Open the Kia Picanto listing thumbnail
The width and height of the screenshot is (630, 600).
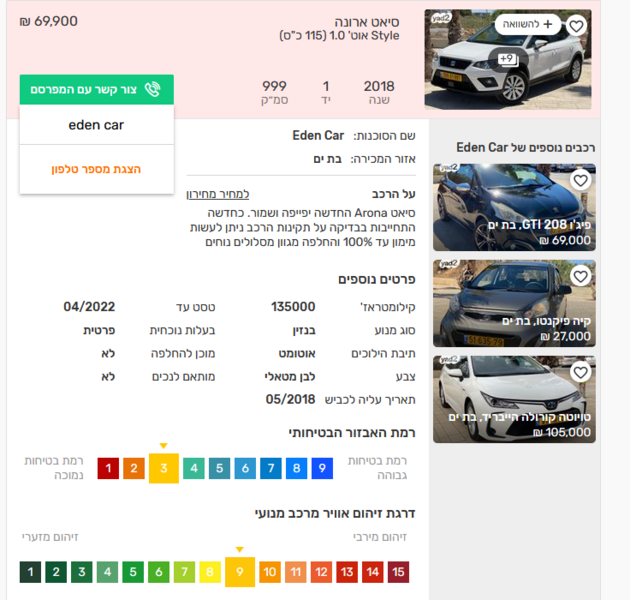tap(514, 303)
